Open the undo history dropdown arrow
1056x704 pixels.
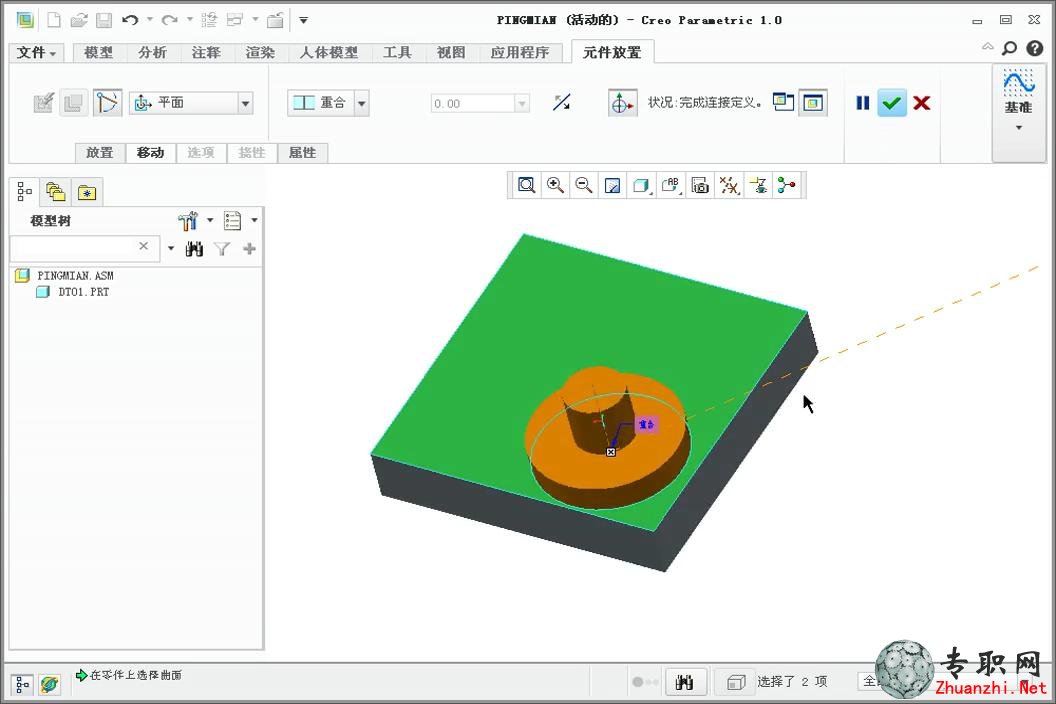coord(150,20)
